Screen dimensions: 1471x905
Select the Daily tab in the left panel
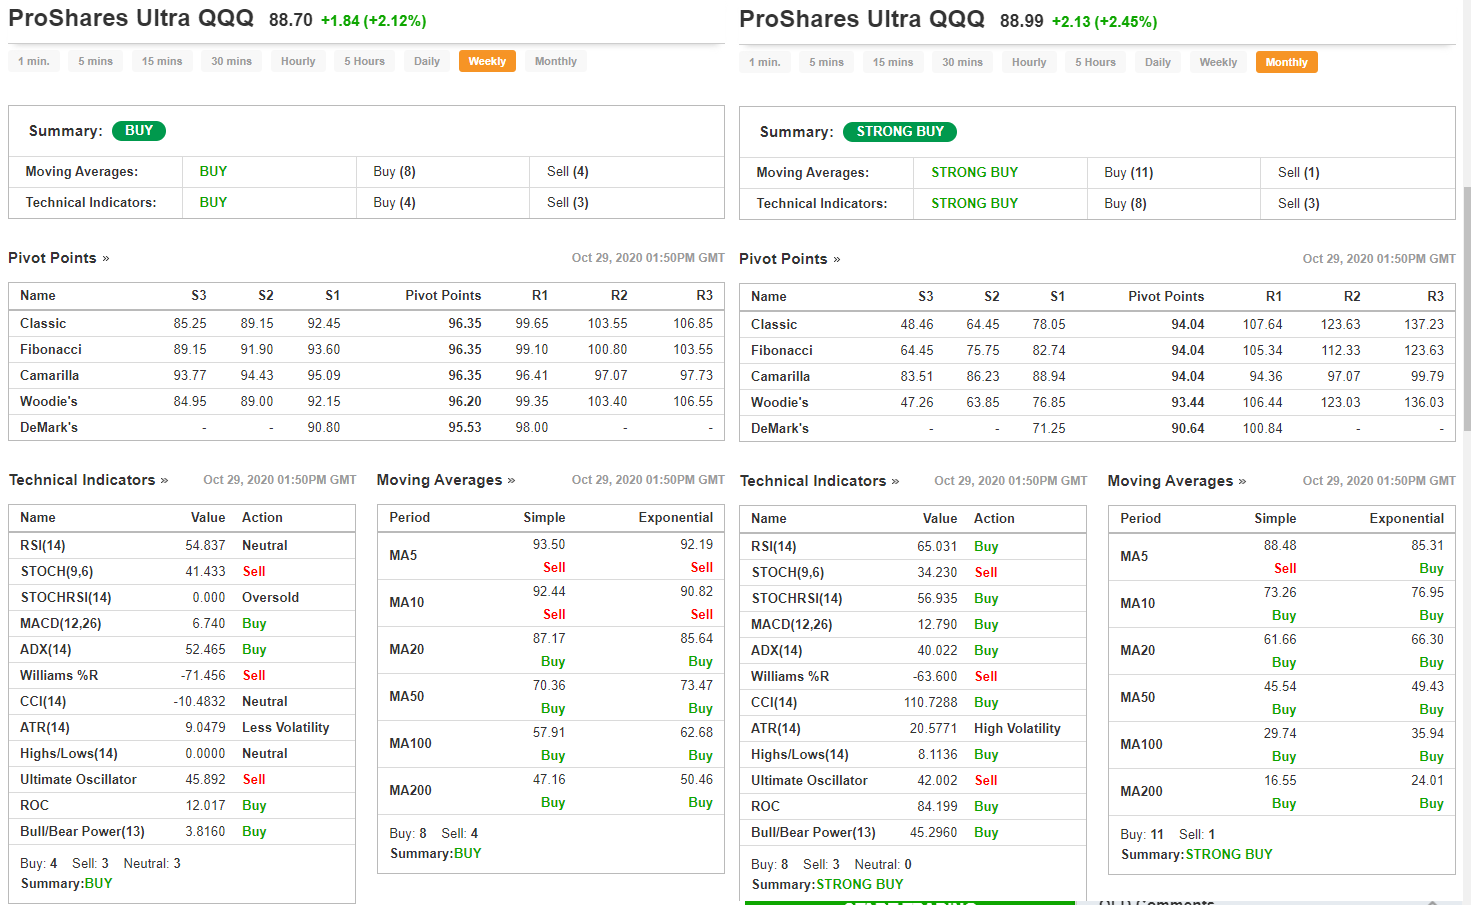pos(427,61)
